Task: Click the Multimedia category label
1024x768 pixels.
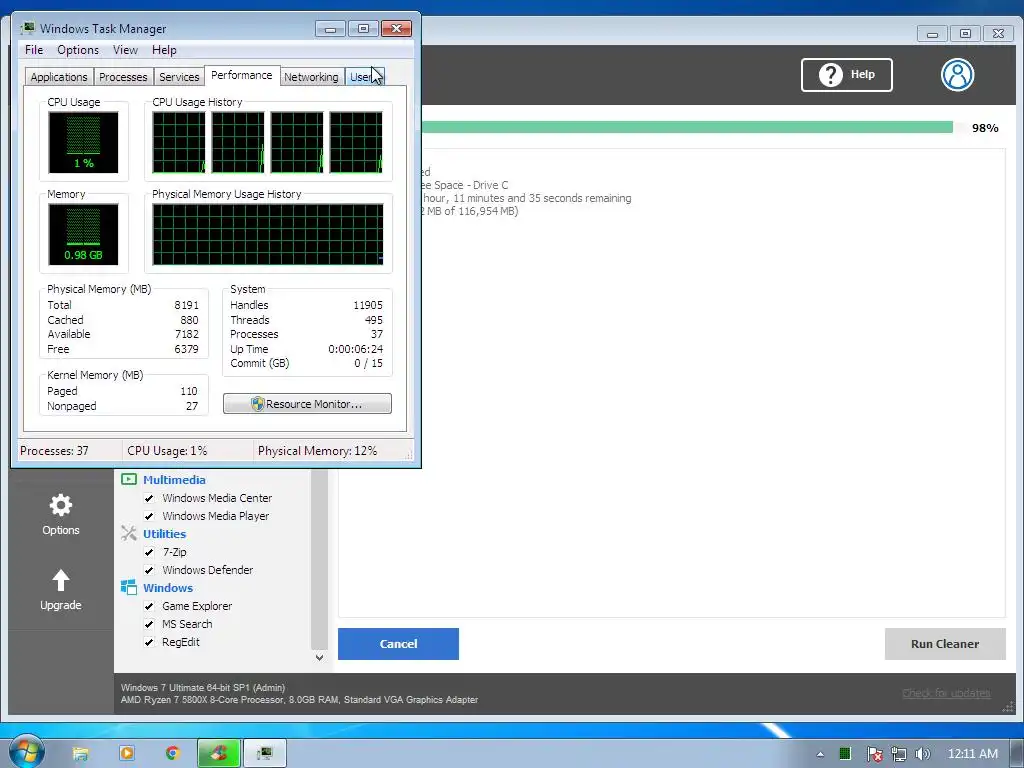Action: pos(174,480)
